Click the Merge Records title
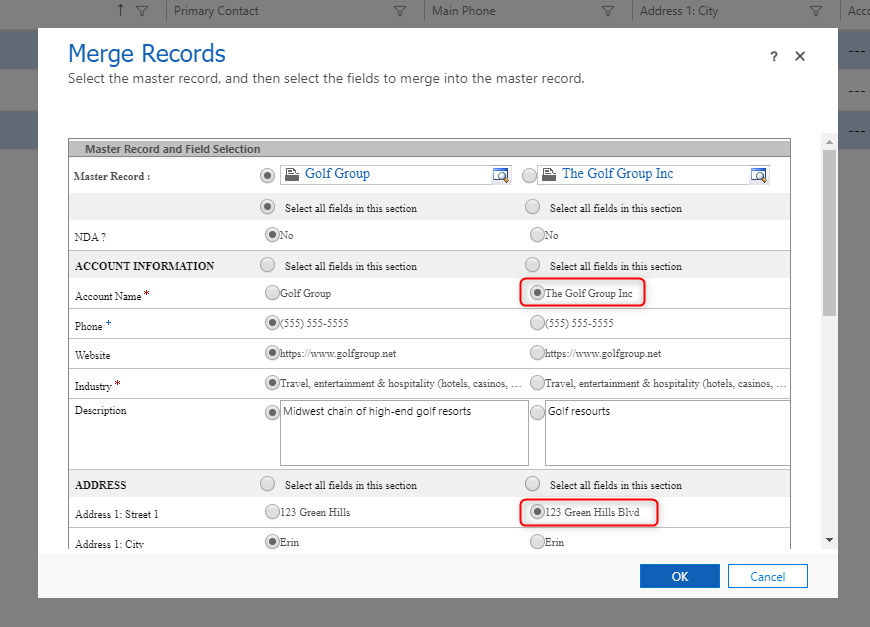The width and height of the screenshot is (870, 627). [x=146, y=54]
